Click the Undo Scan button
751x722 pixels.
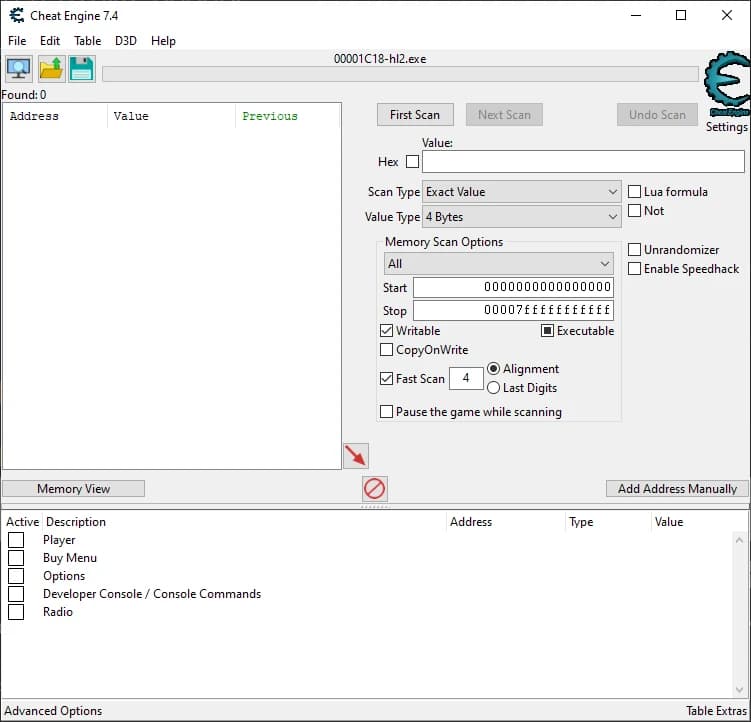click(657, 115)
